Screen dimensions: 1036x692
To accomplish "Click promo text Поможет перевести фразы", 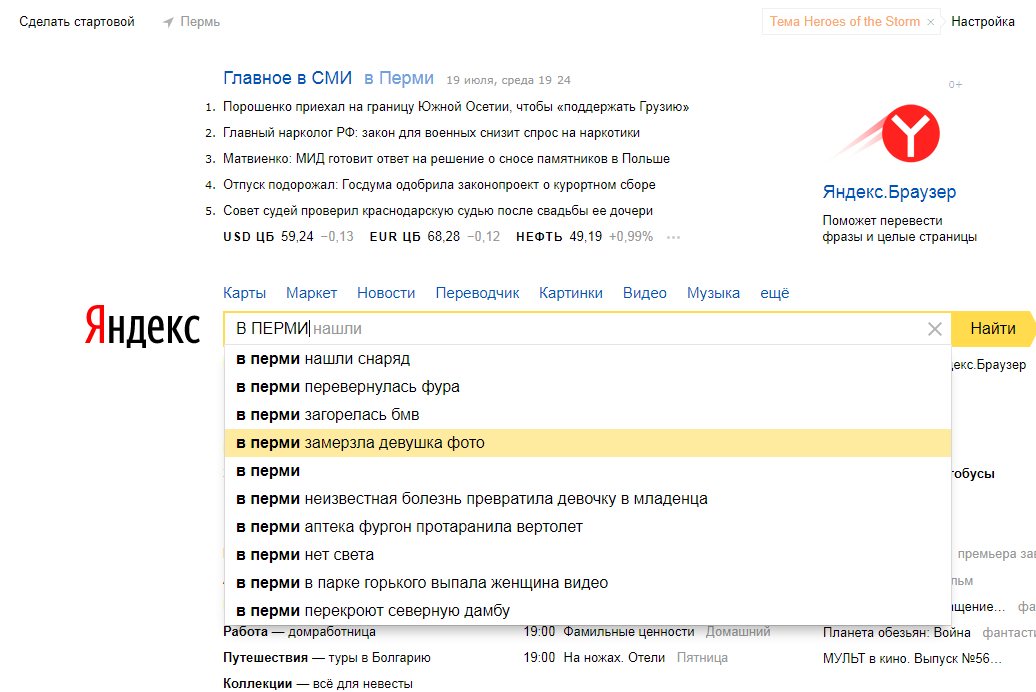I will point(899,229).
